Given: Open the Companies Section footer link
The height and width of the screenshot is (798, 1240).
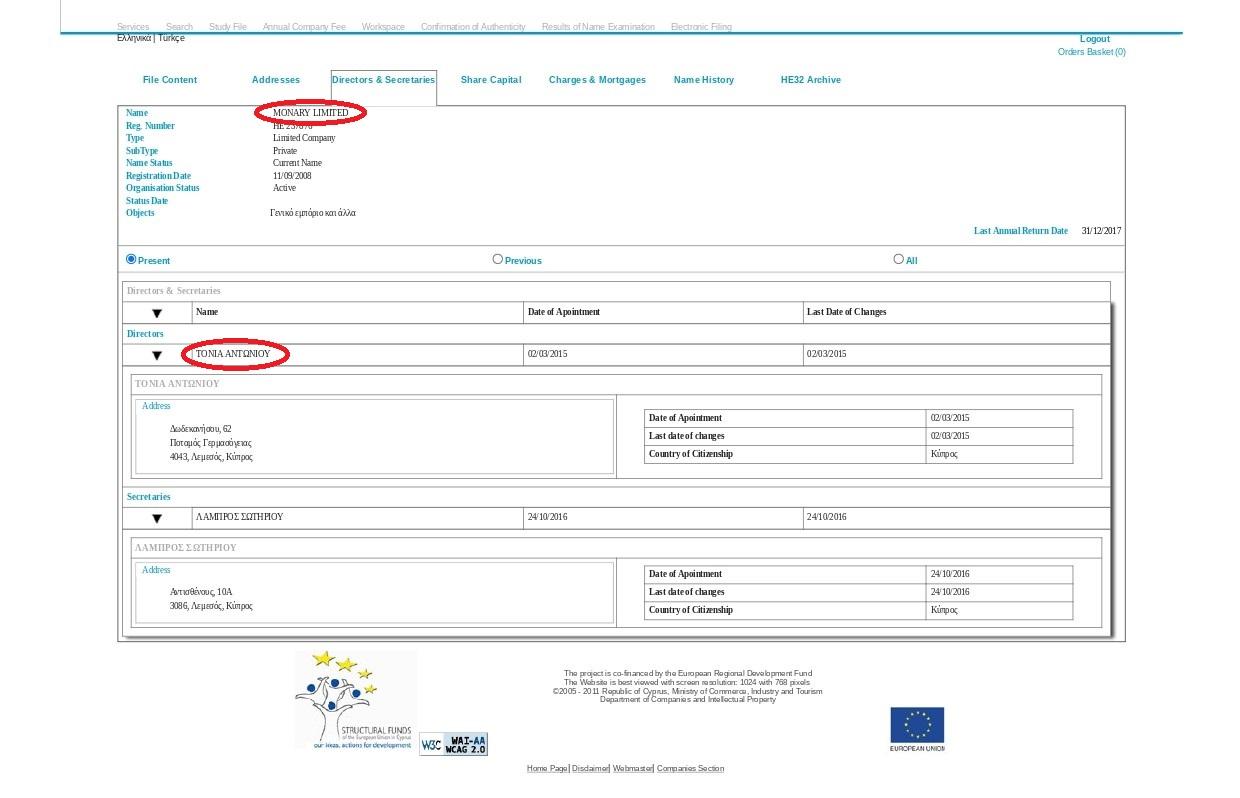Looking at the screenshot, I should pos(690,768).
